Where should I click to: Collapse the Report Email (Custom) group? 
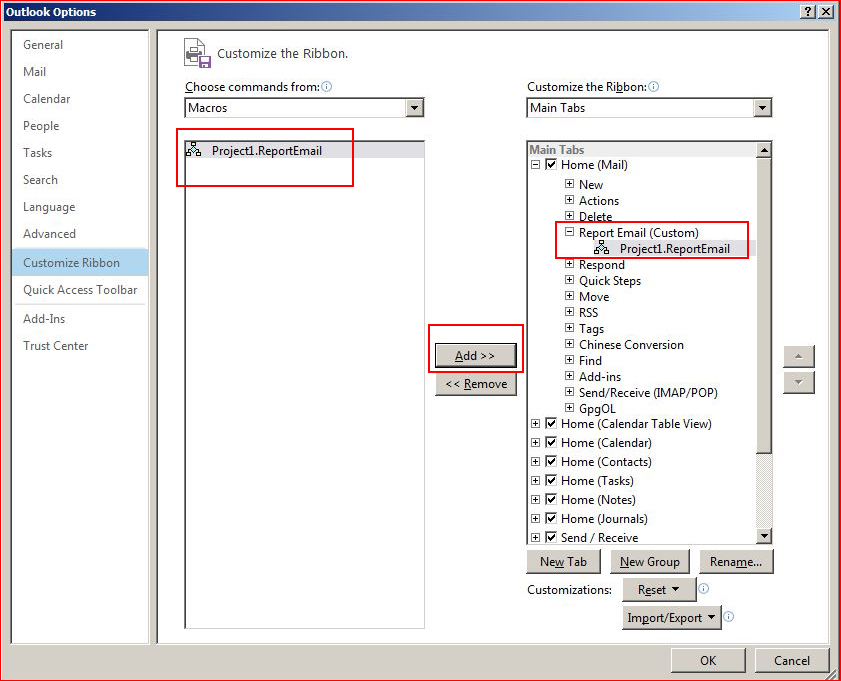coord(570,232)
